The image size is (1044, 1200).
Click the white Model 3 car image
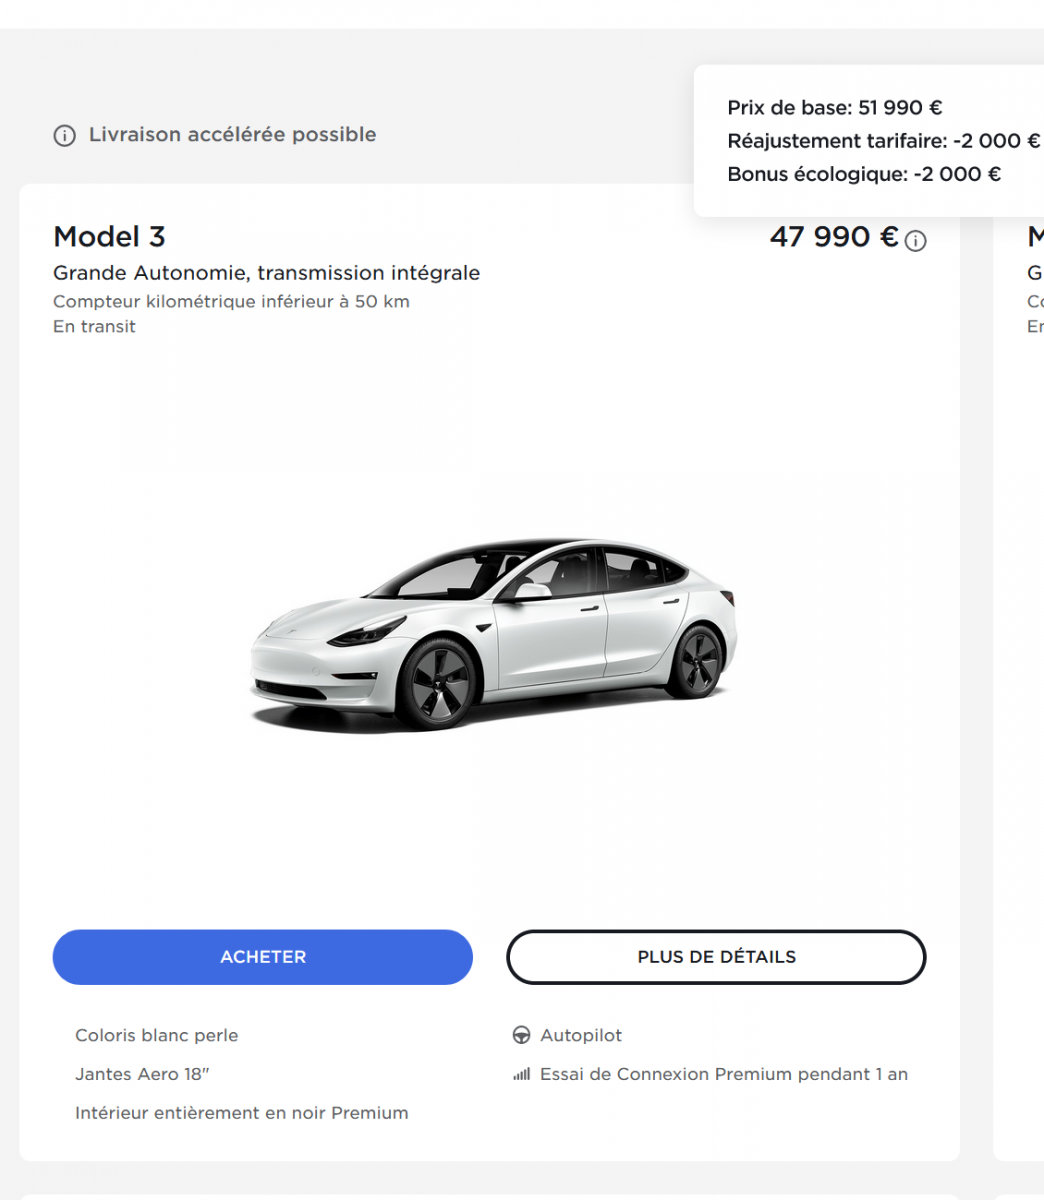tap(492, 632)
